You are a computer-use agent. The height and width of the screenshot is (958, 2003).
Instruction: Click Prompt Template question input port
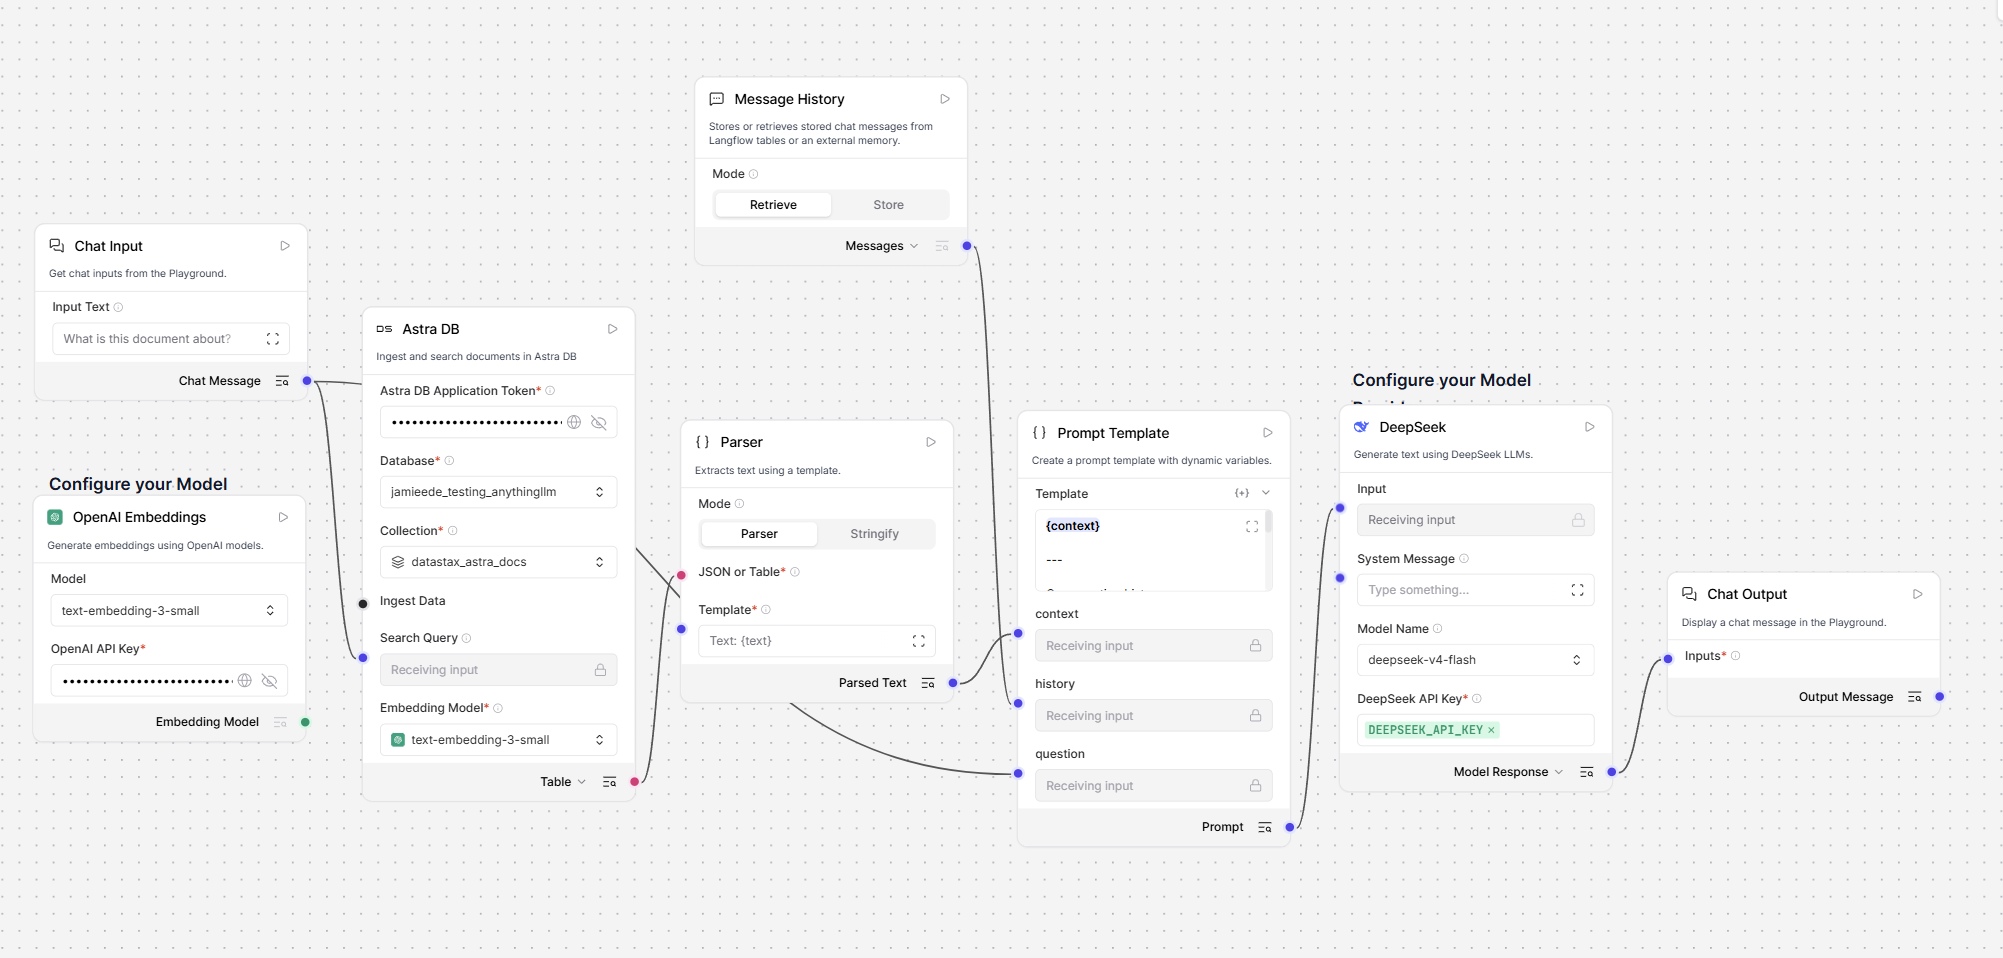(x=1018, y=773)
